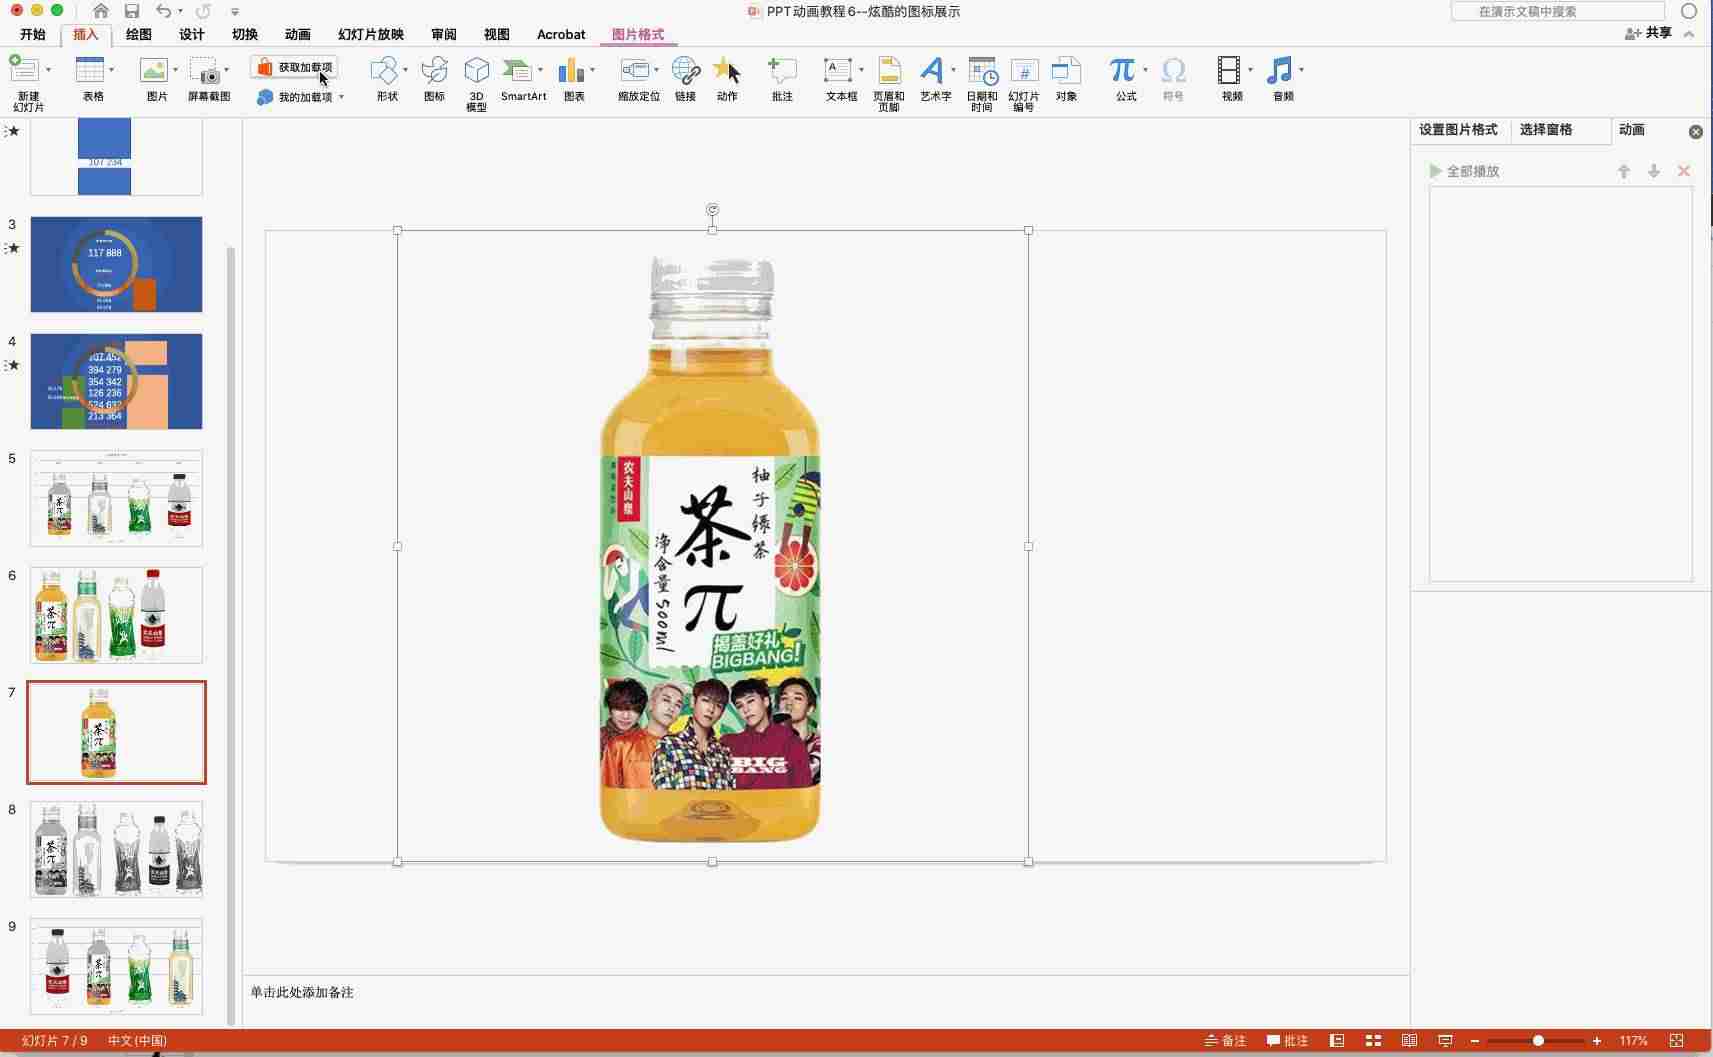Expand the Table dropdown arrow
This screenshot has width=1713, height=1057.
[x=111, y=70]
